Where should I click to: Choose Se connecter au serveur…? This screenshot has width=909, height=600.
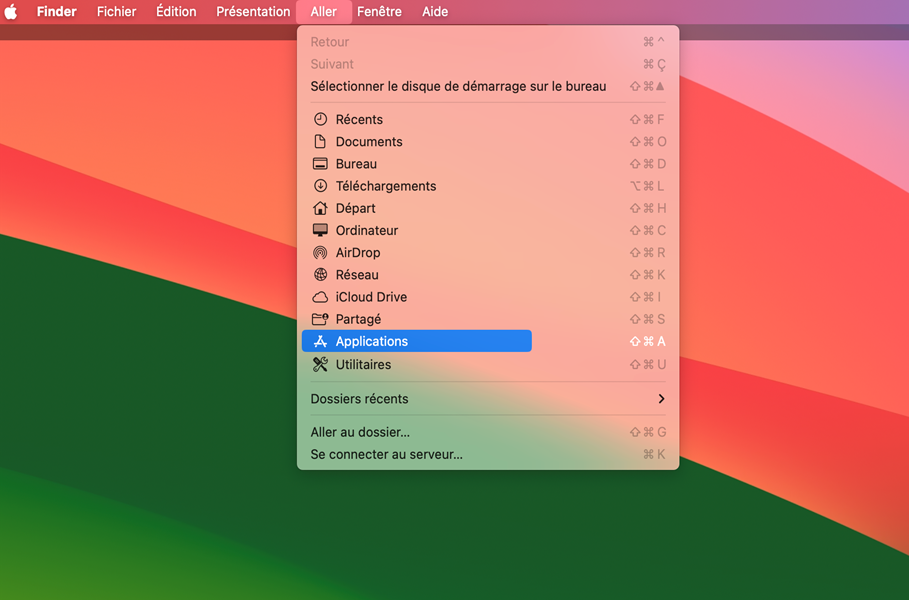(386, 454)
